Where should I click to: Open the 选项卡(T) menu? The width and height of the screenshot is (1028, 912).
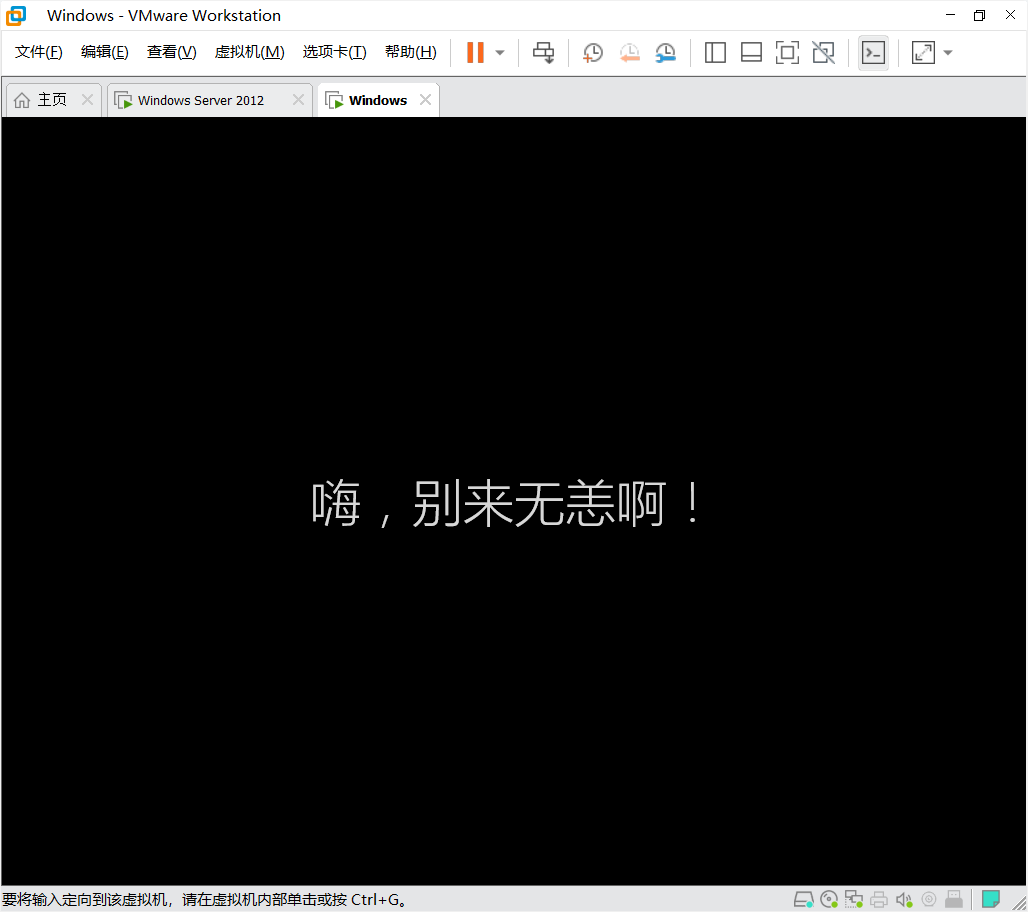pyautogui.click(x=334, y=52)
